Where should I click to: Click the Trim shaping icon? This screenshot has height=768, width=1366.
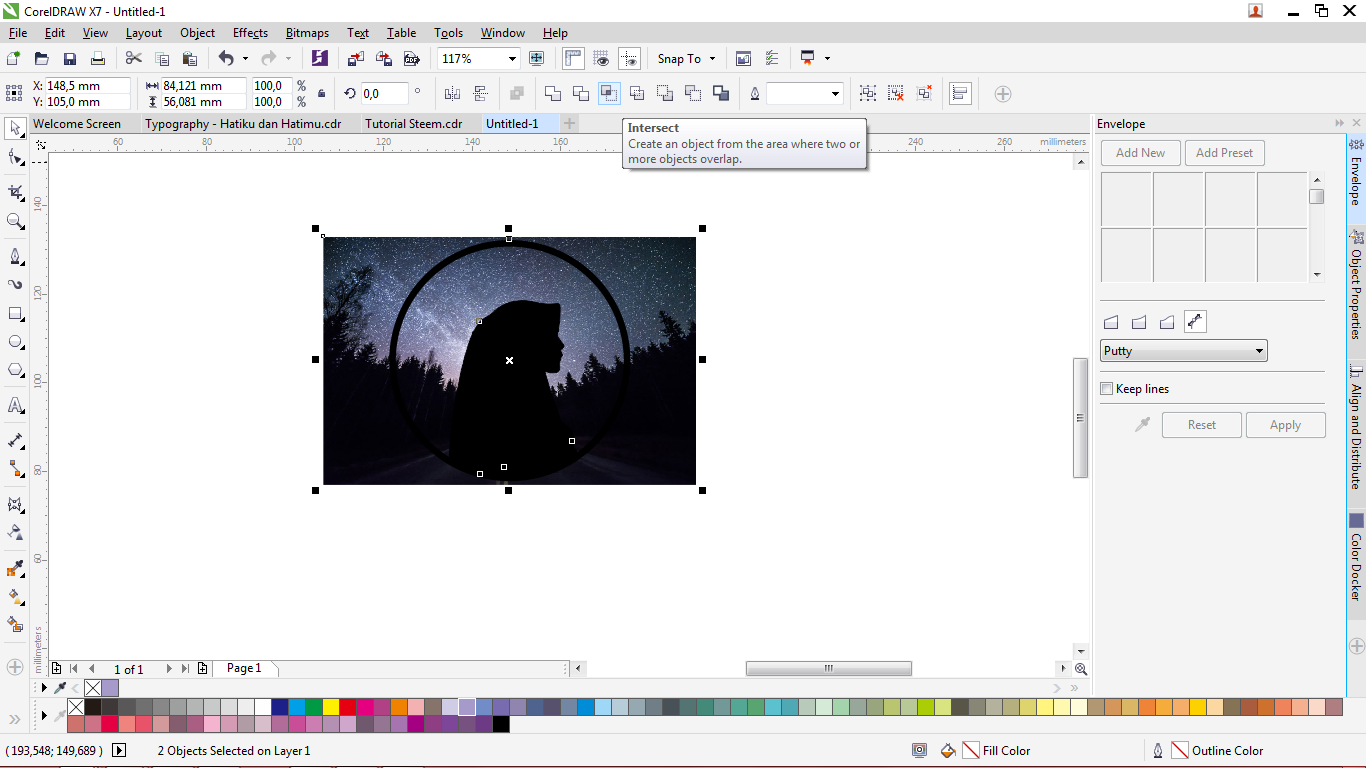[580, 93]
